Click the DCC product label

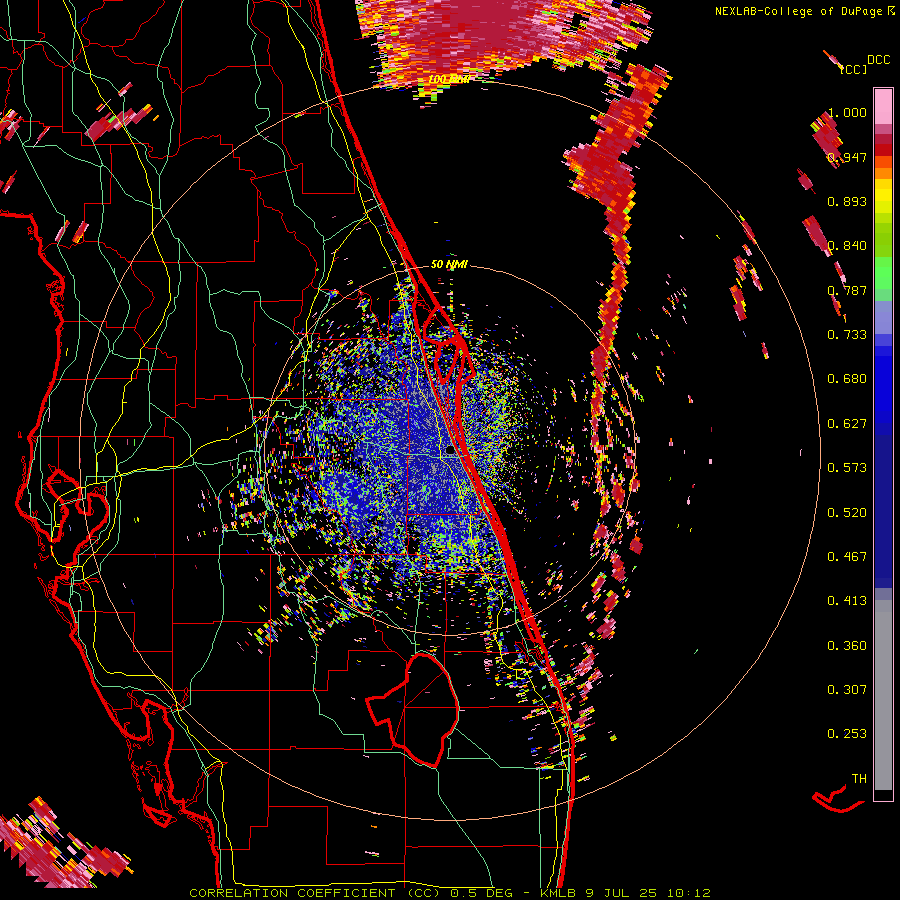[x=878, y=60]
